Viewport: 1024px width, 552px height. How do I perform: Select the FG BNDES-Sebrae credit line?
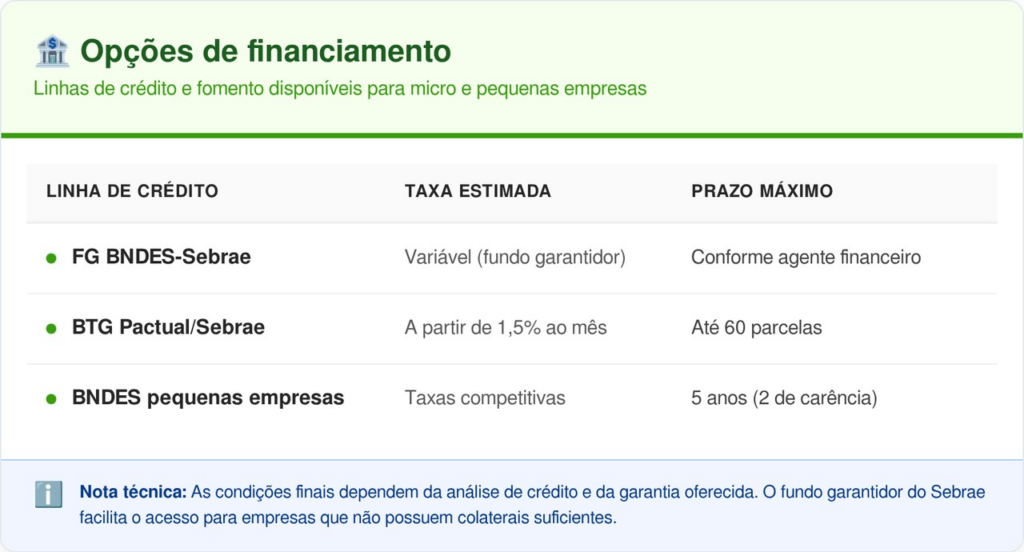click(x=161, y=257)
